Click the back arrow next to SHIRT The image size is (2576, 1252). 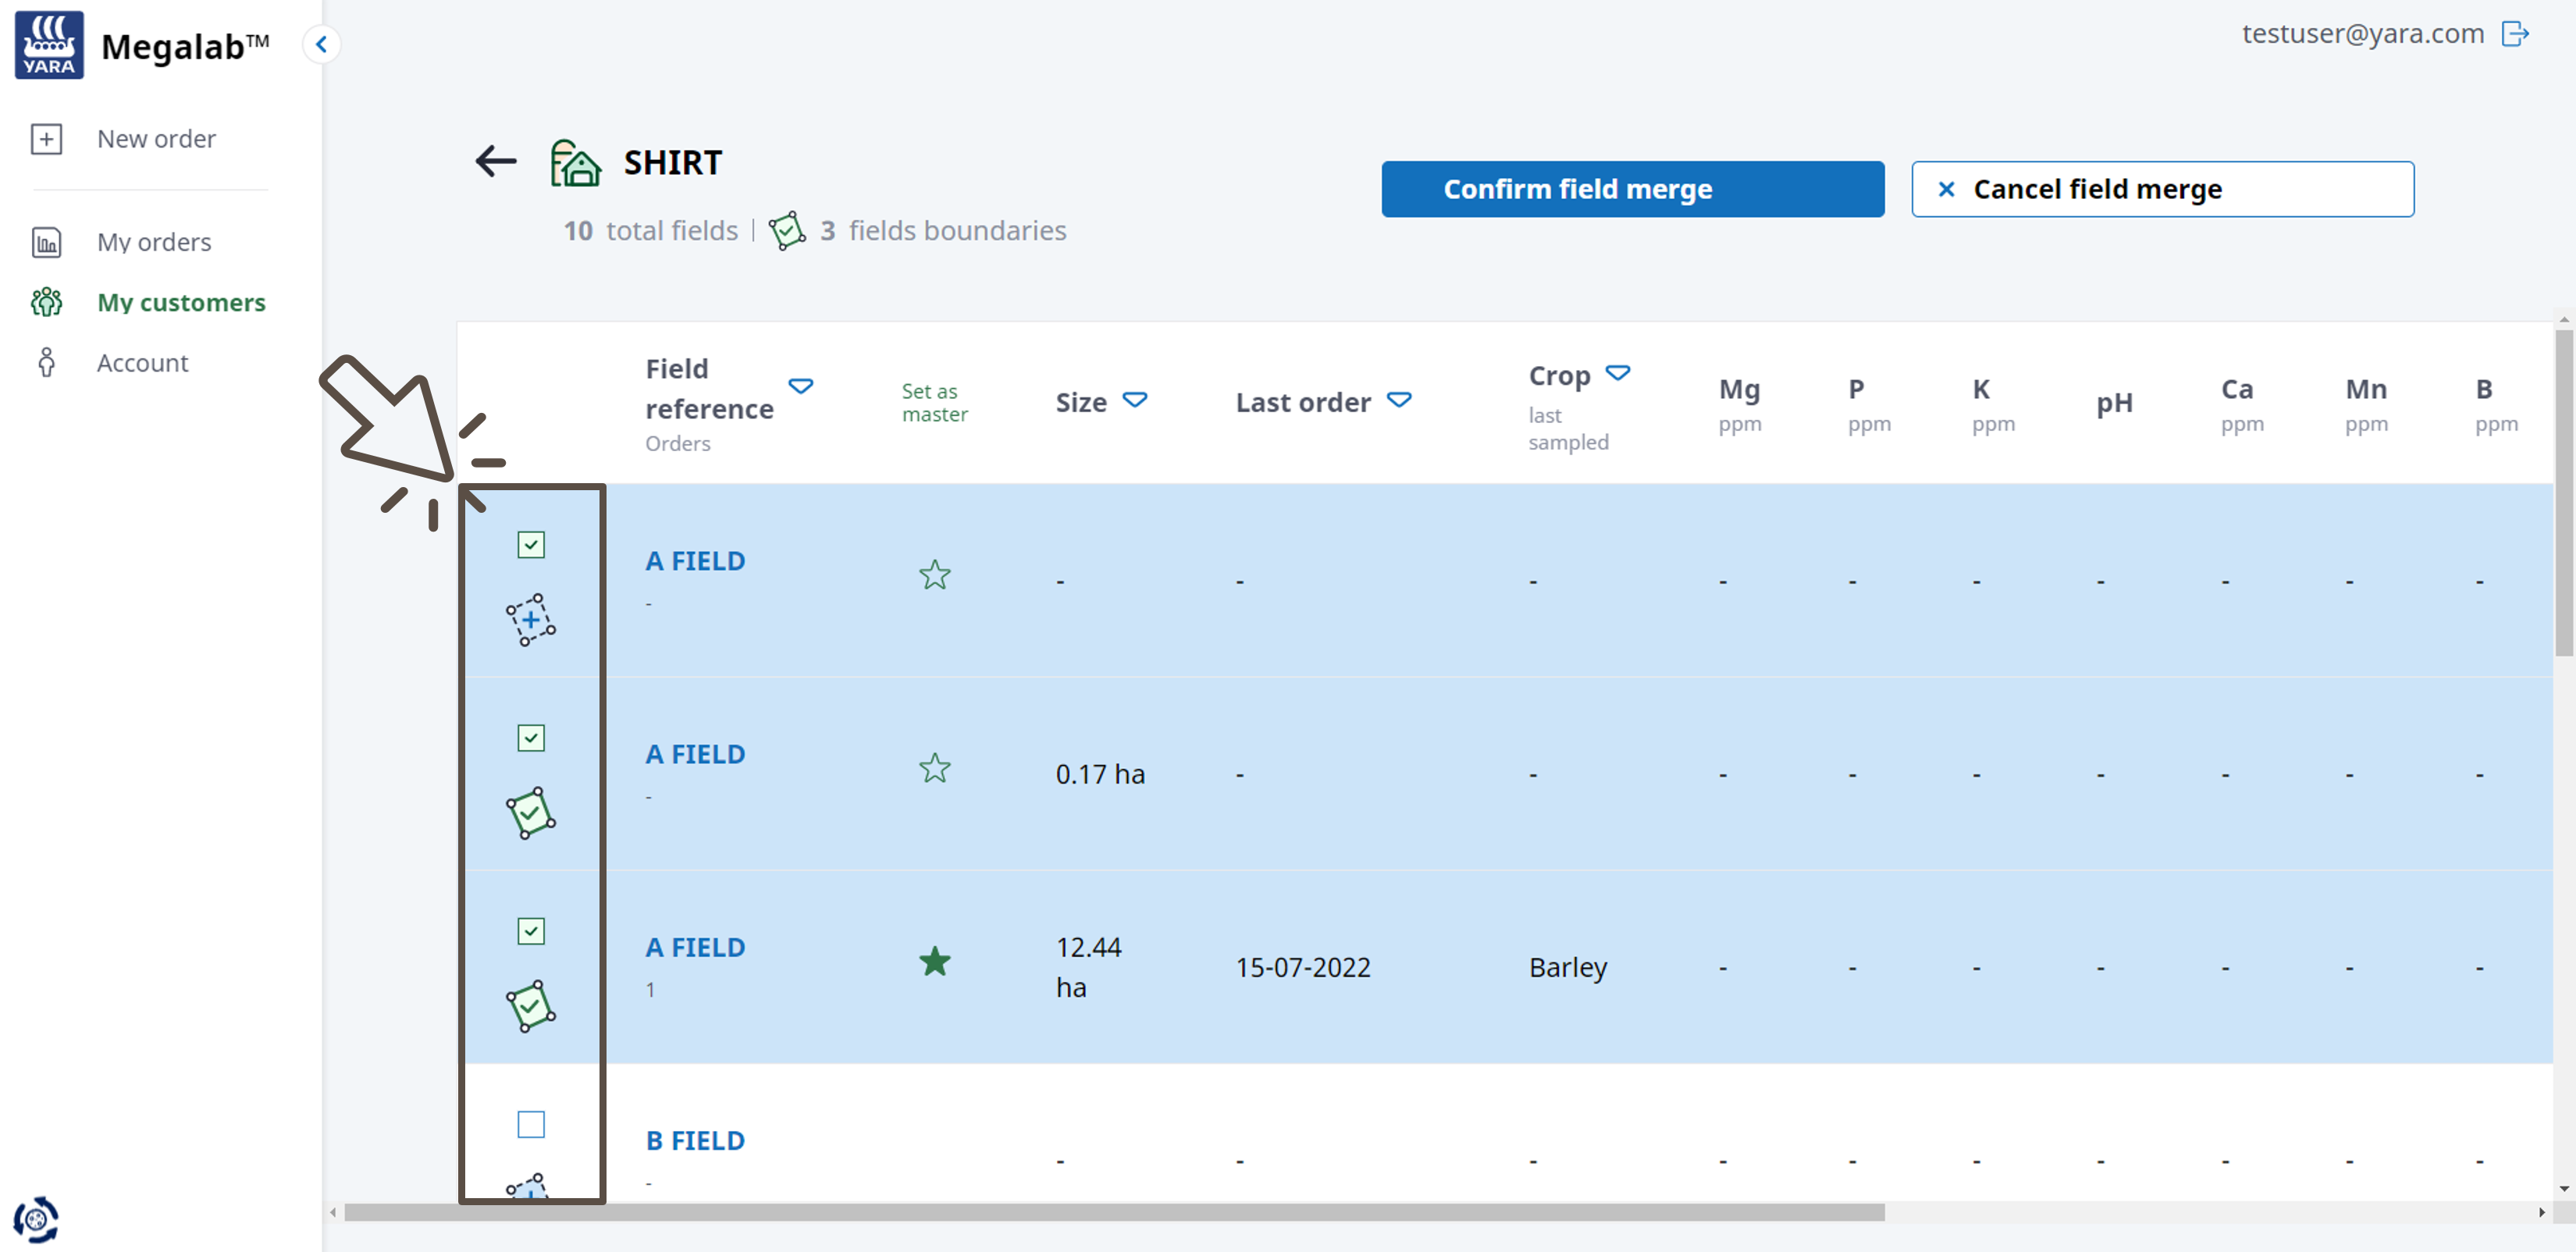pyautogui.click(x=495, y=161)
